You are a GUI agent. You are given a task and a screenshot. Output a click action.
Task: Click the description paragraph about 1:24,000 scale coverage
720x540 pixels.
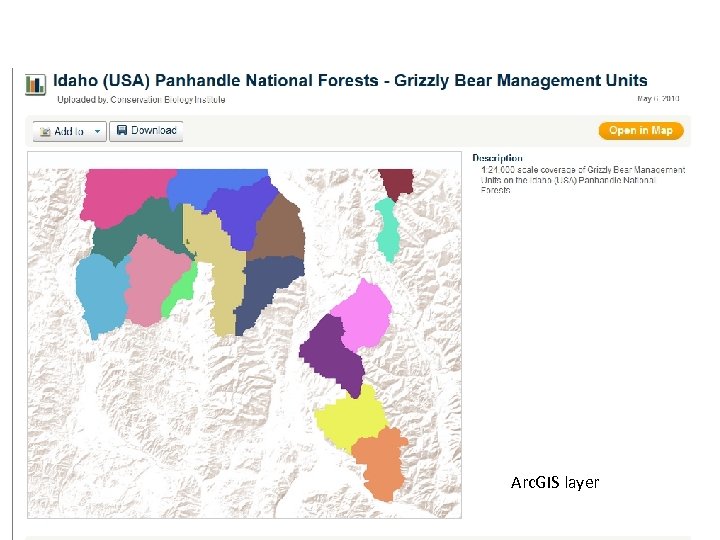(x=583, y=180)
